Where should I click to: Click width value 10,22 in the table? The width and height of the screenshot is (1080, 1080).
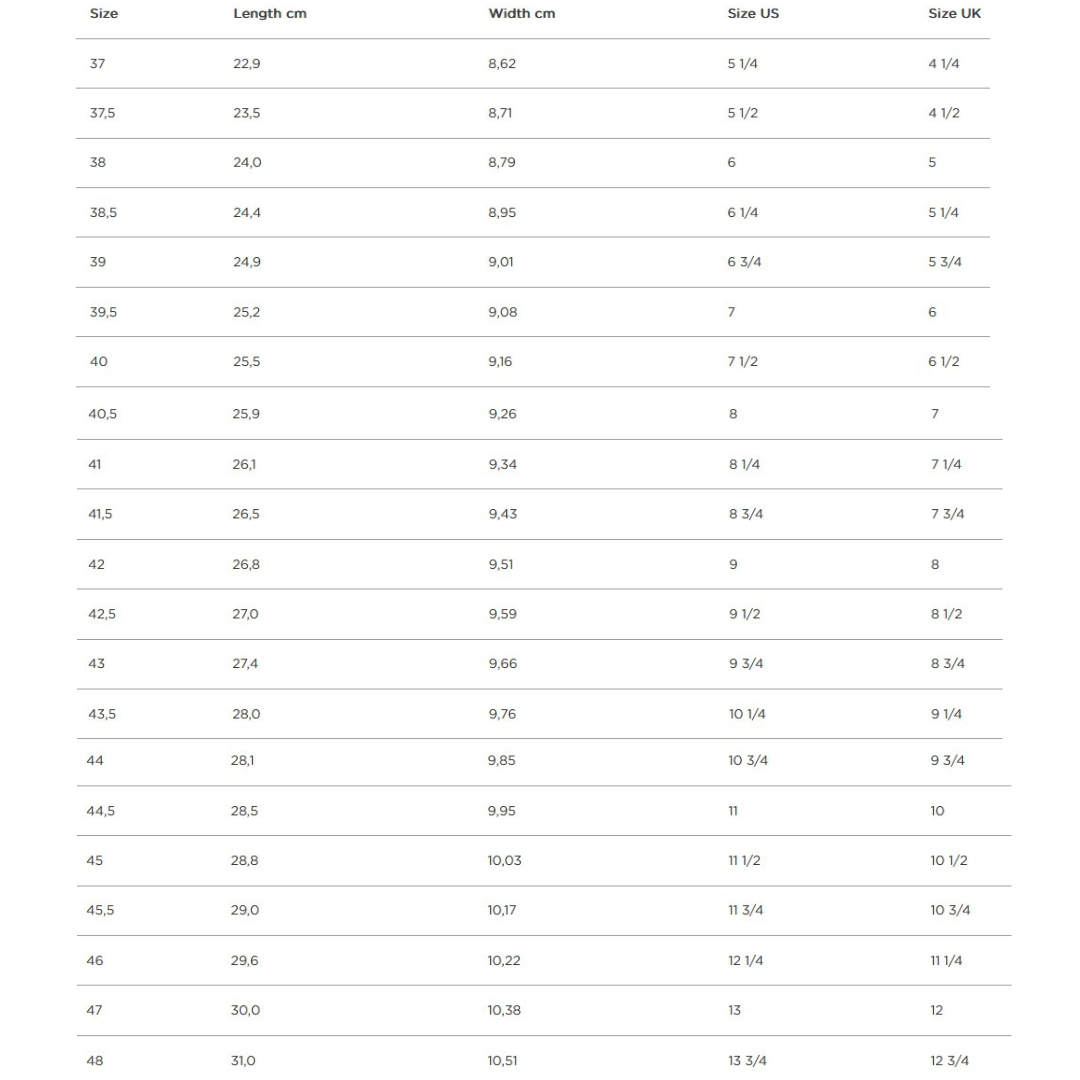click(x=504, y=961)
